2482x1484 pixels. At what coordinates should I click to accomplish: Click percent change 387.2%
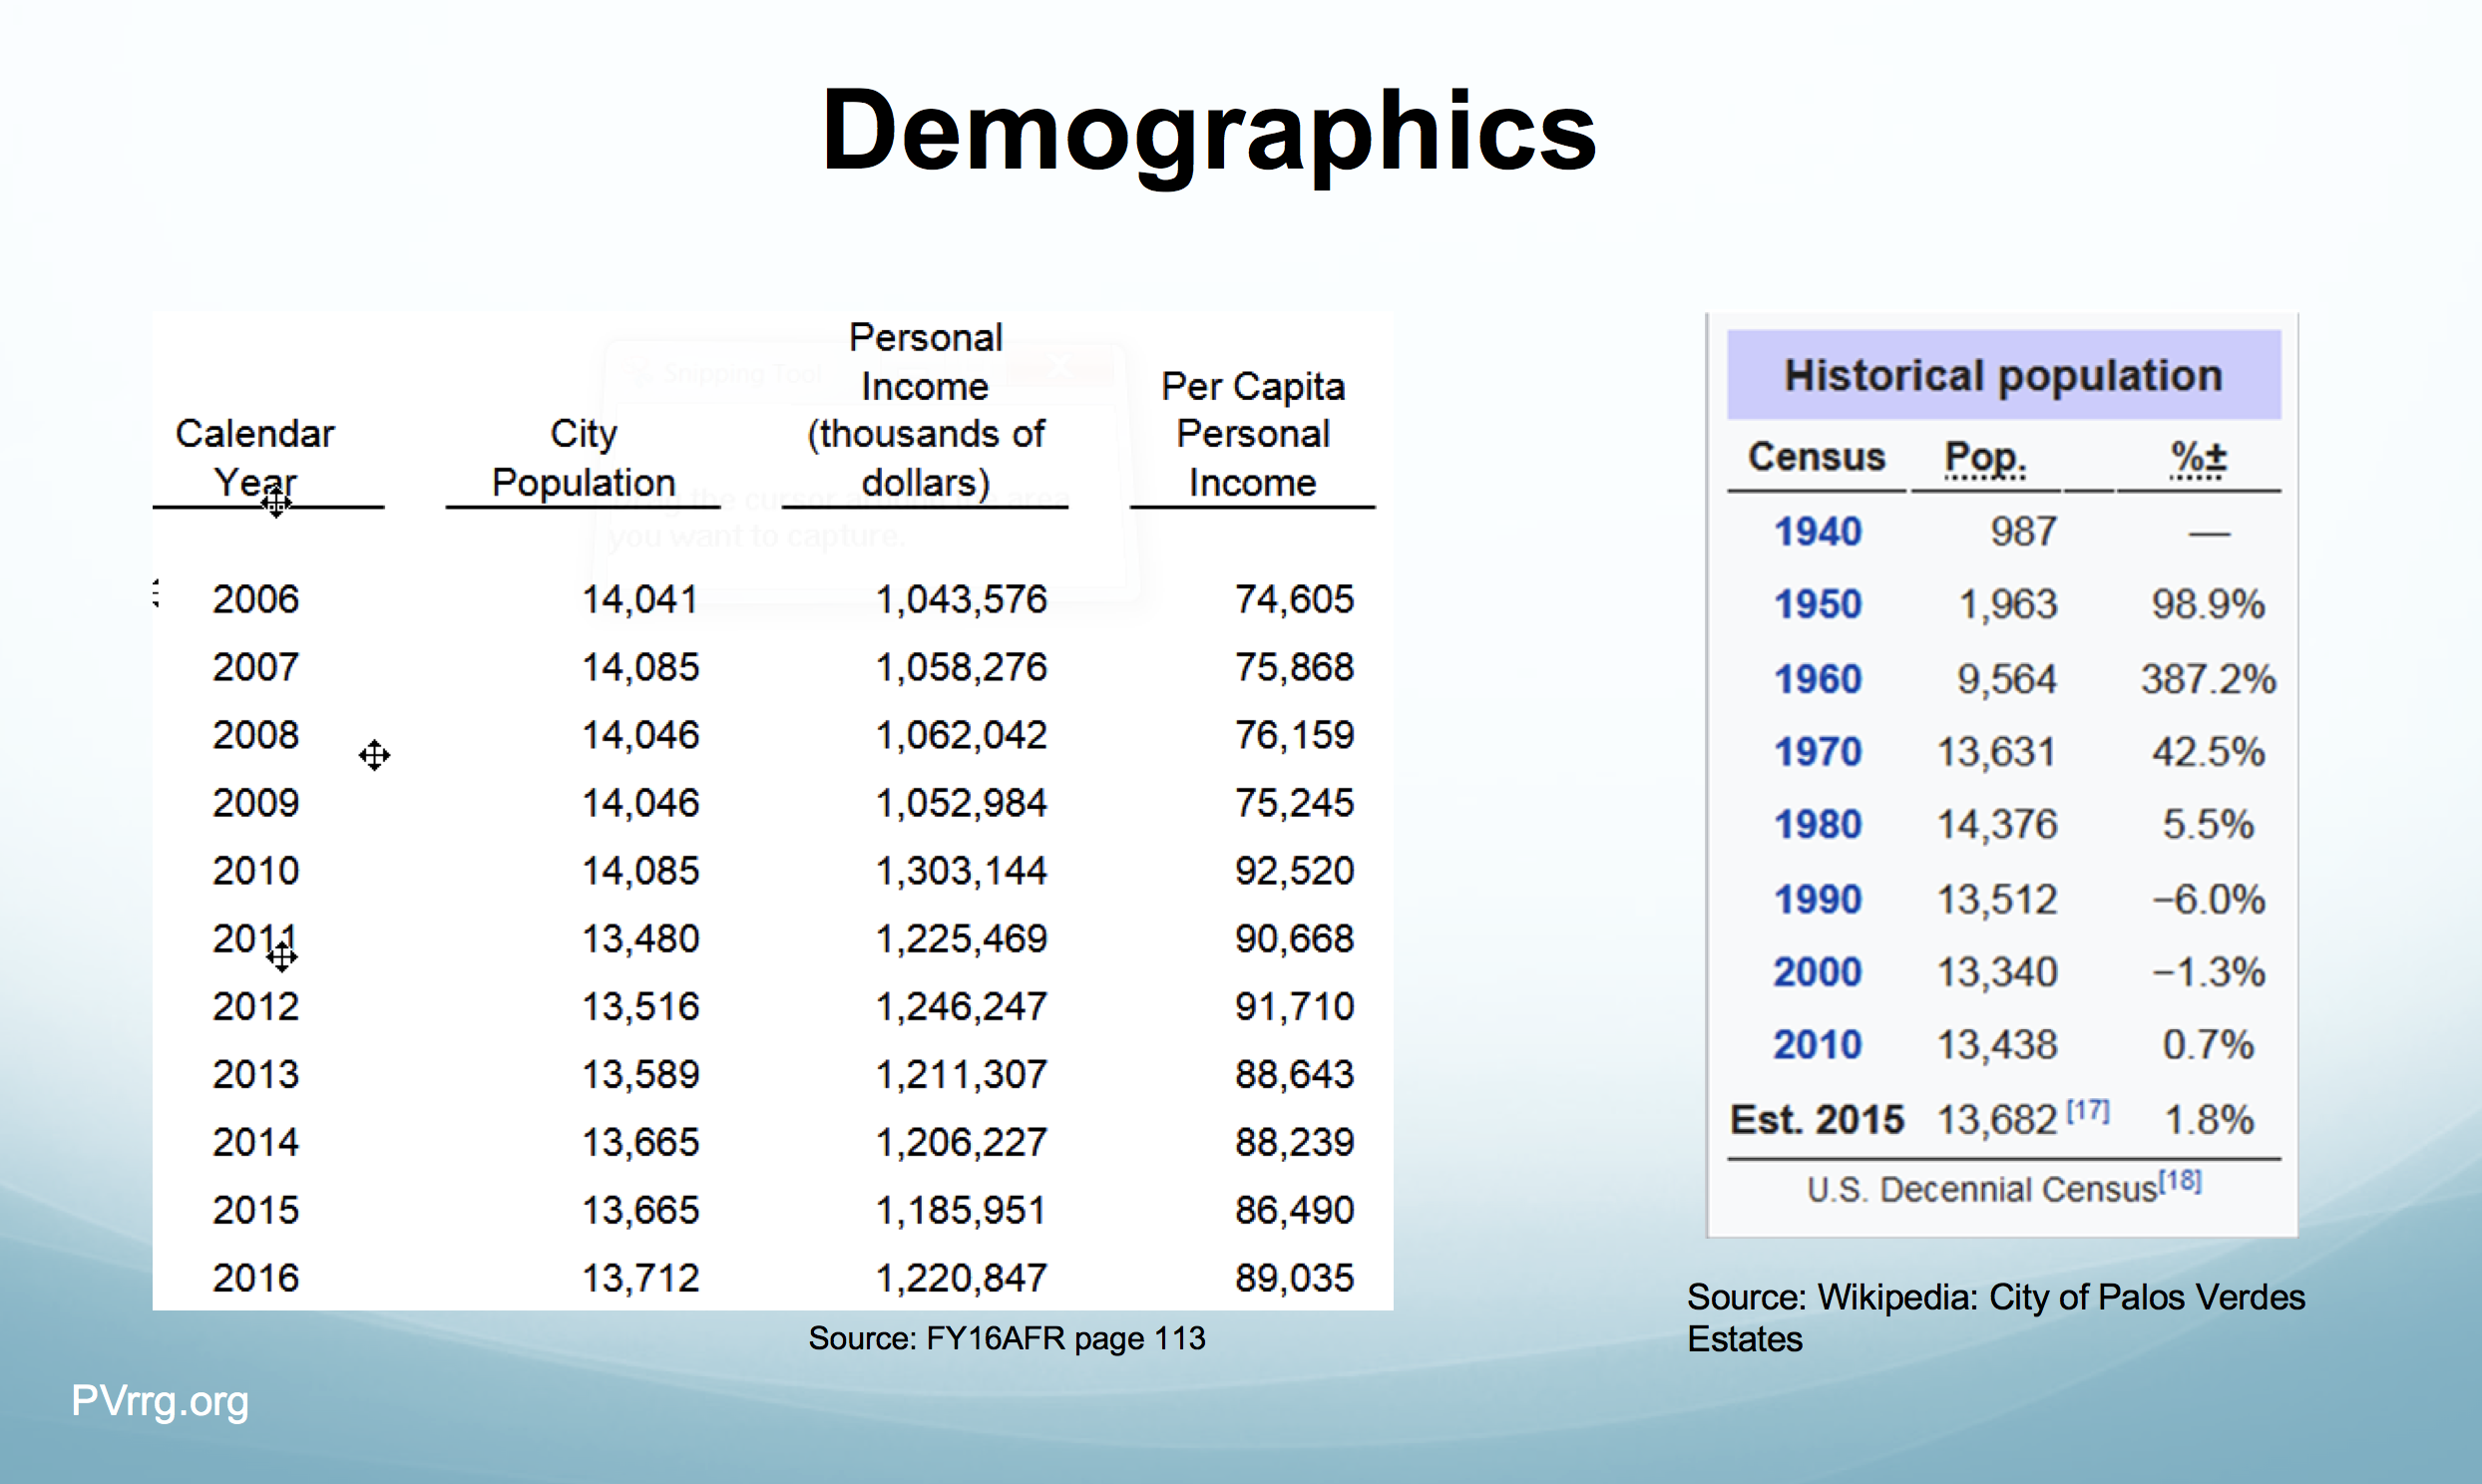2208,679
